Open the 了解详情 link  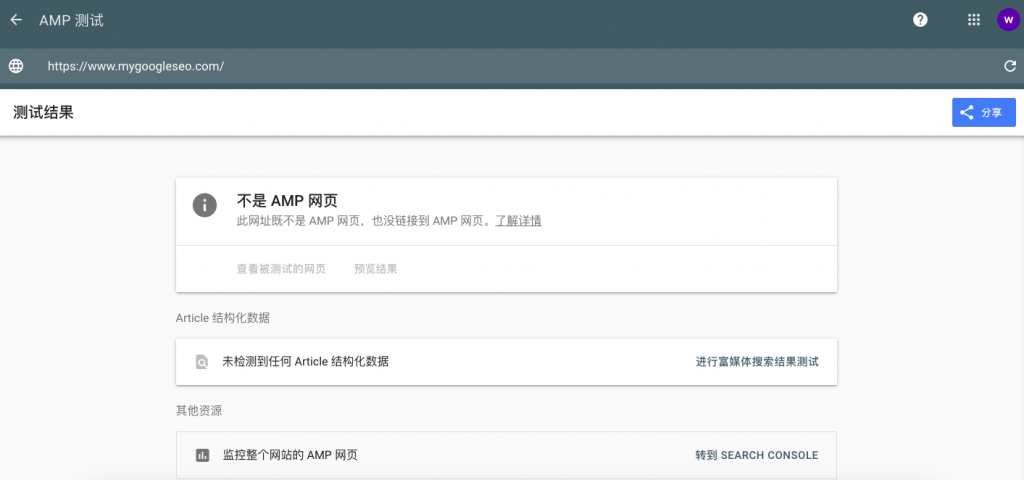click(x=518, y=221)
